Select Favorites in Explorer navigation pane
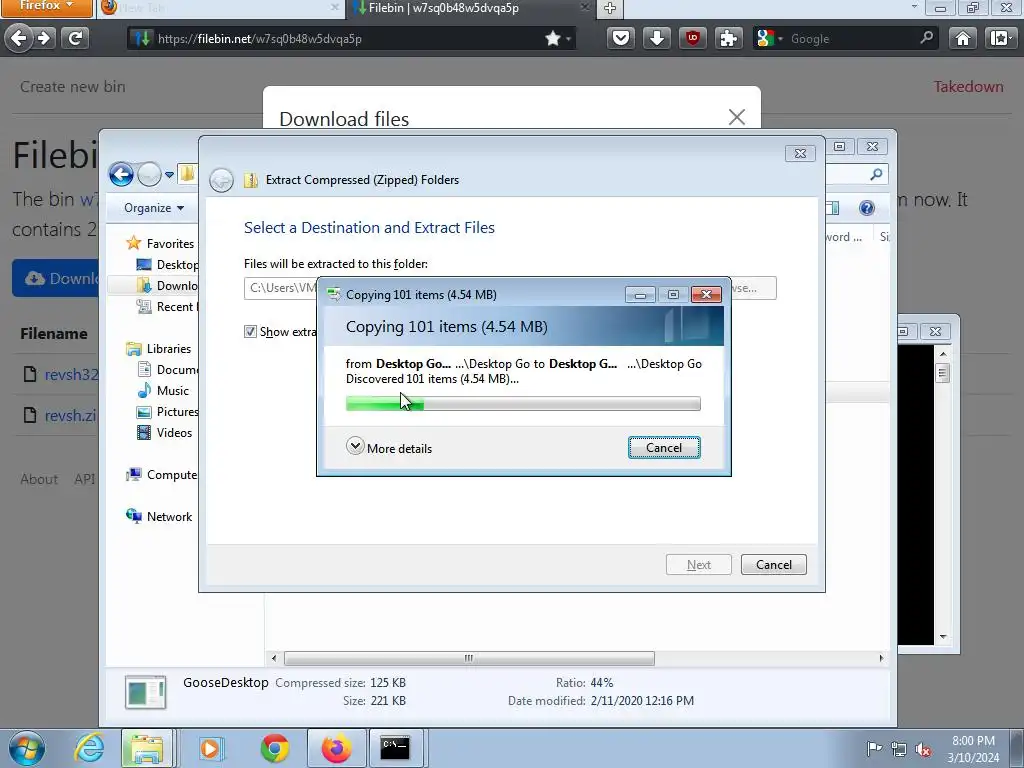 (170, 244)
